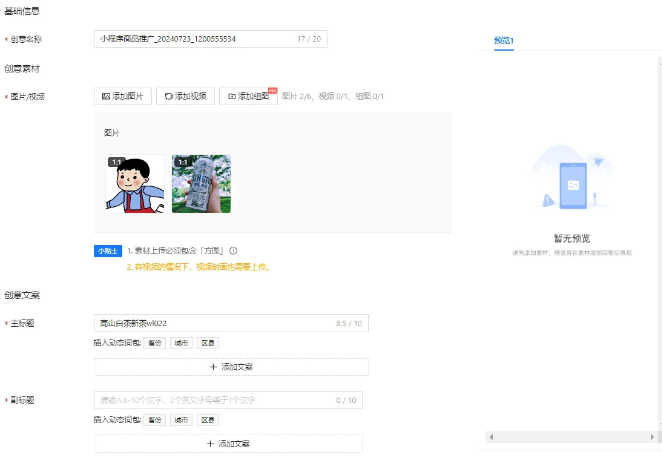Insert 省份 word pack under 副标题
The width and height of the screenshot is (662, 456).
(x=155, y=420)
